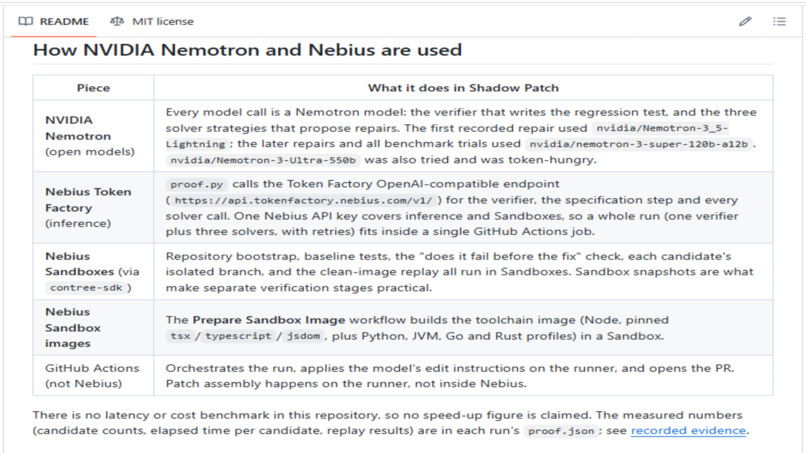Click the What it does in Shadow Patch header

[463, 88]
